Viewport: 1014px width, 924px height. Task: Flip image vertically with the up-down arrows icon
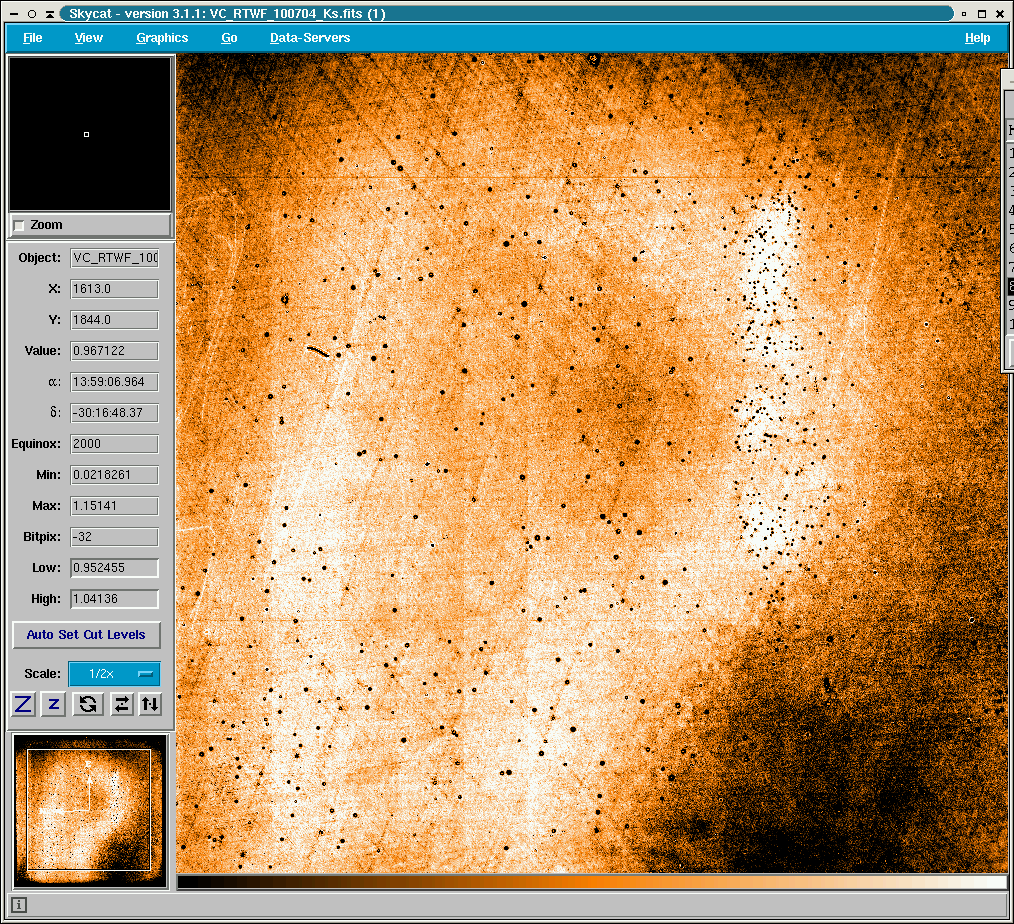[150, 704]
